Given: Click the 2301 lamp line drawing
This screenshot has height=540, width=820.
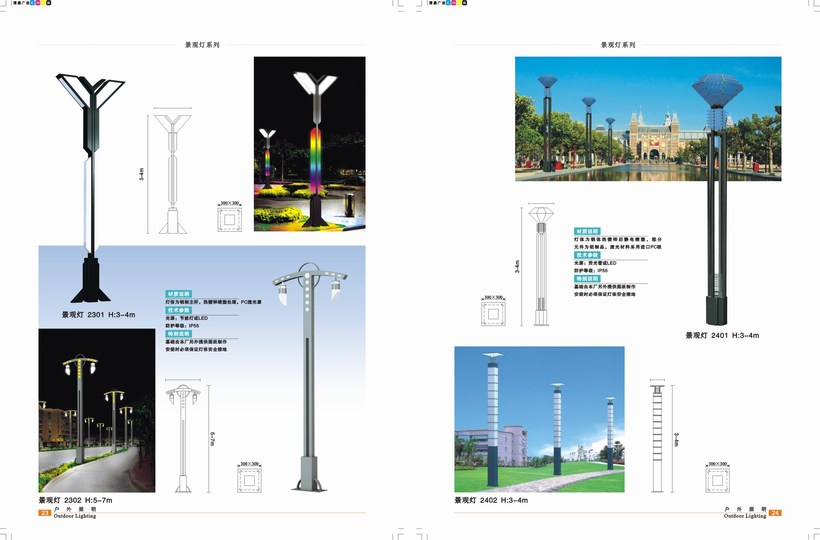Looking at the screenshot, I should [x=176, y=170].
